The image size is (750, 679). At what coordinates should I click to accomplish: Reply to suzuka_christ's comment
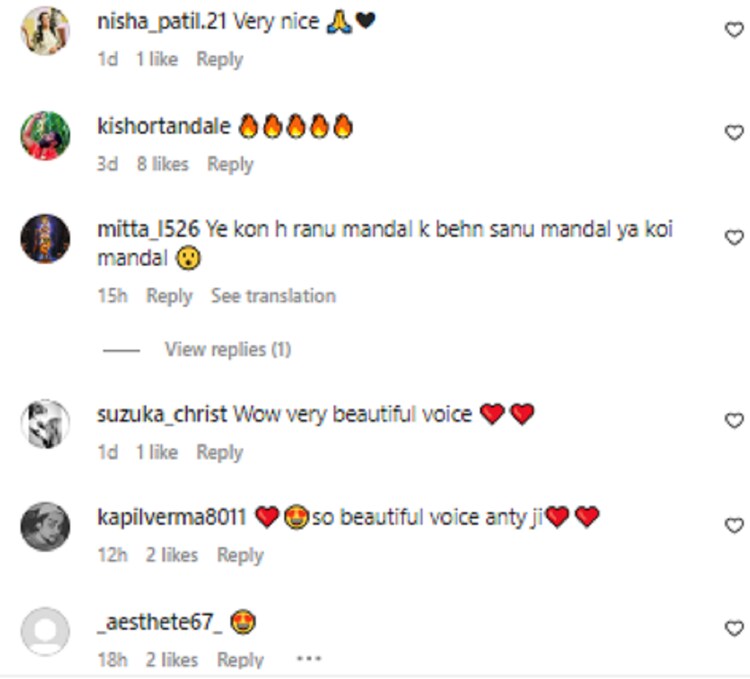point(220,452)
